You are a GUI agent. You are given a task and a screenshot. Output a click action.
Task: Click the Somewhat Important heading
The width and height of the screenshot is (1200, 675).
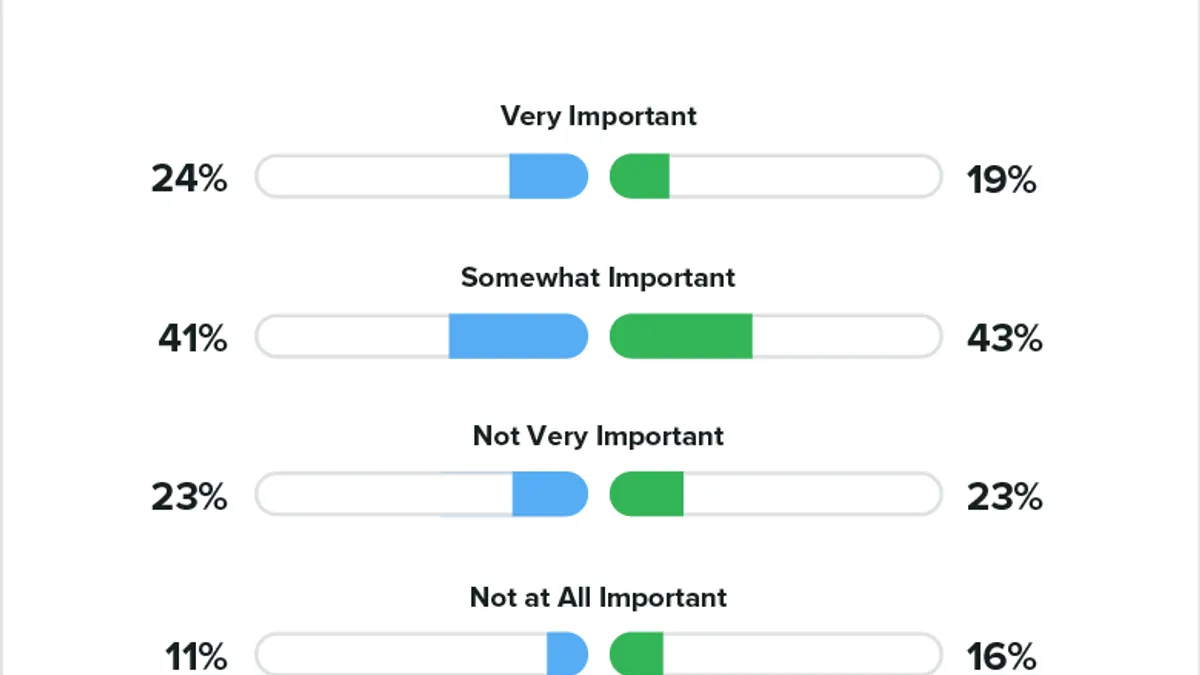tap(598, 277)
